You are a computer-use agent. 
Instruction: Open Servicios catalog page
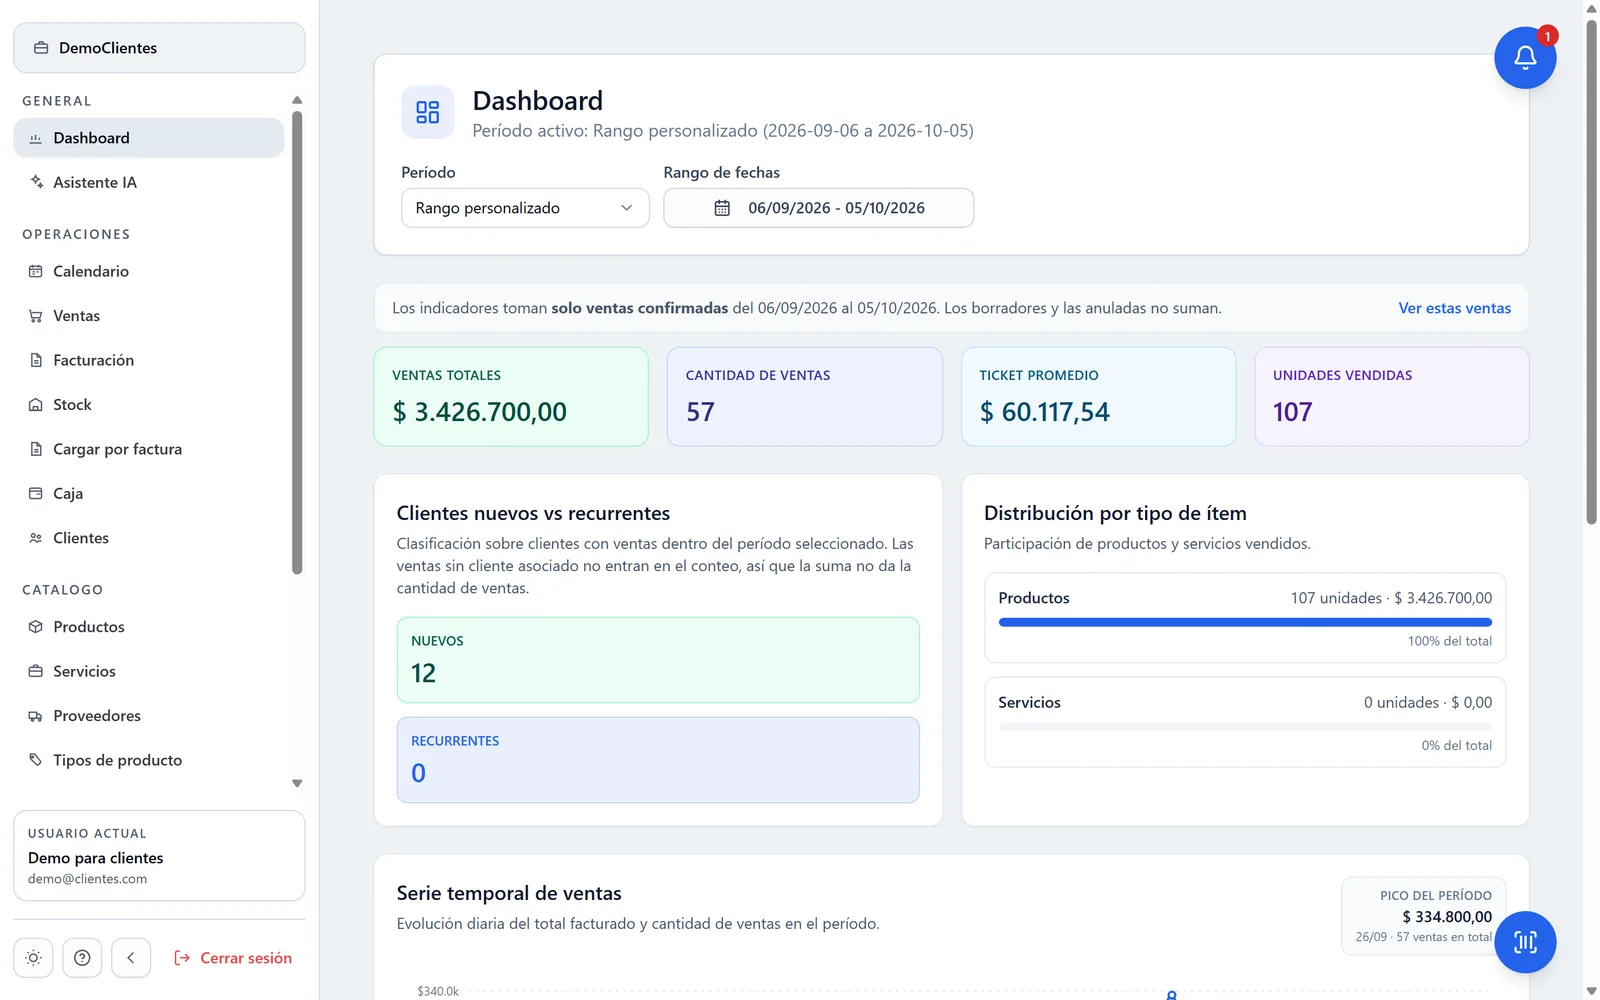(x=149, y=671)
